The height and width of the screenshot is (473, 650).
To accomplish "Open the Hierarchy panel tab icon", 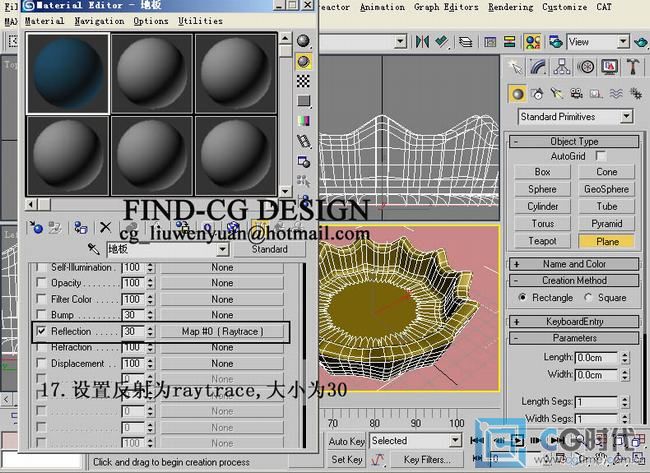I will pos(562,67).
